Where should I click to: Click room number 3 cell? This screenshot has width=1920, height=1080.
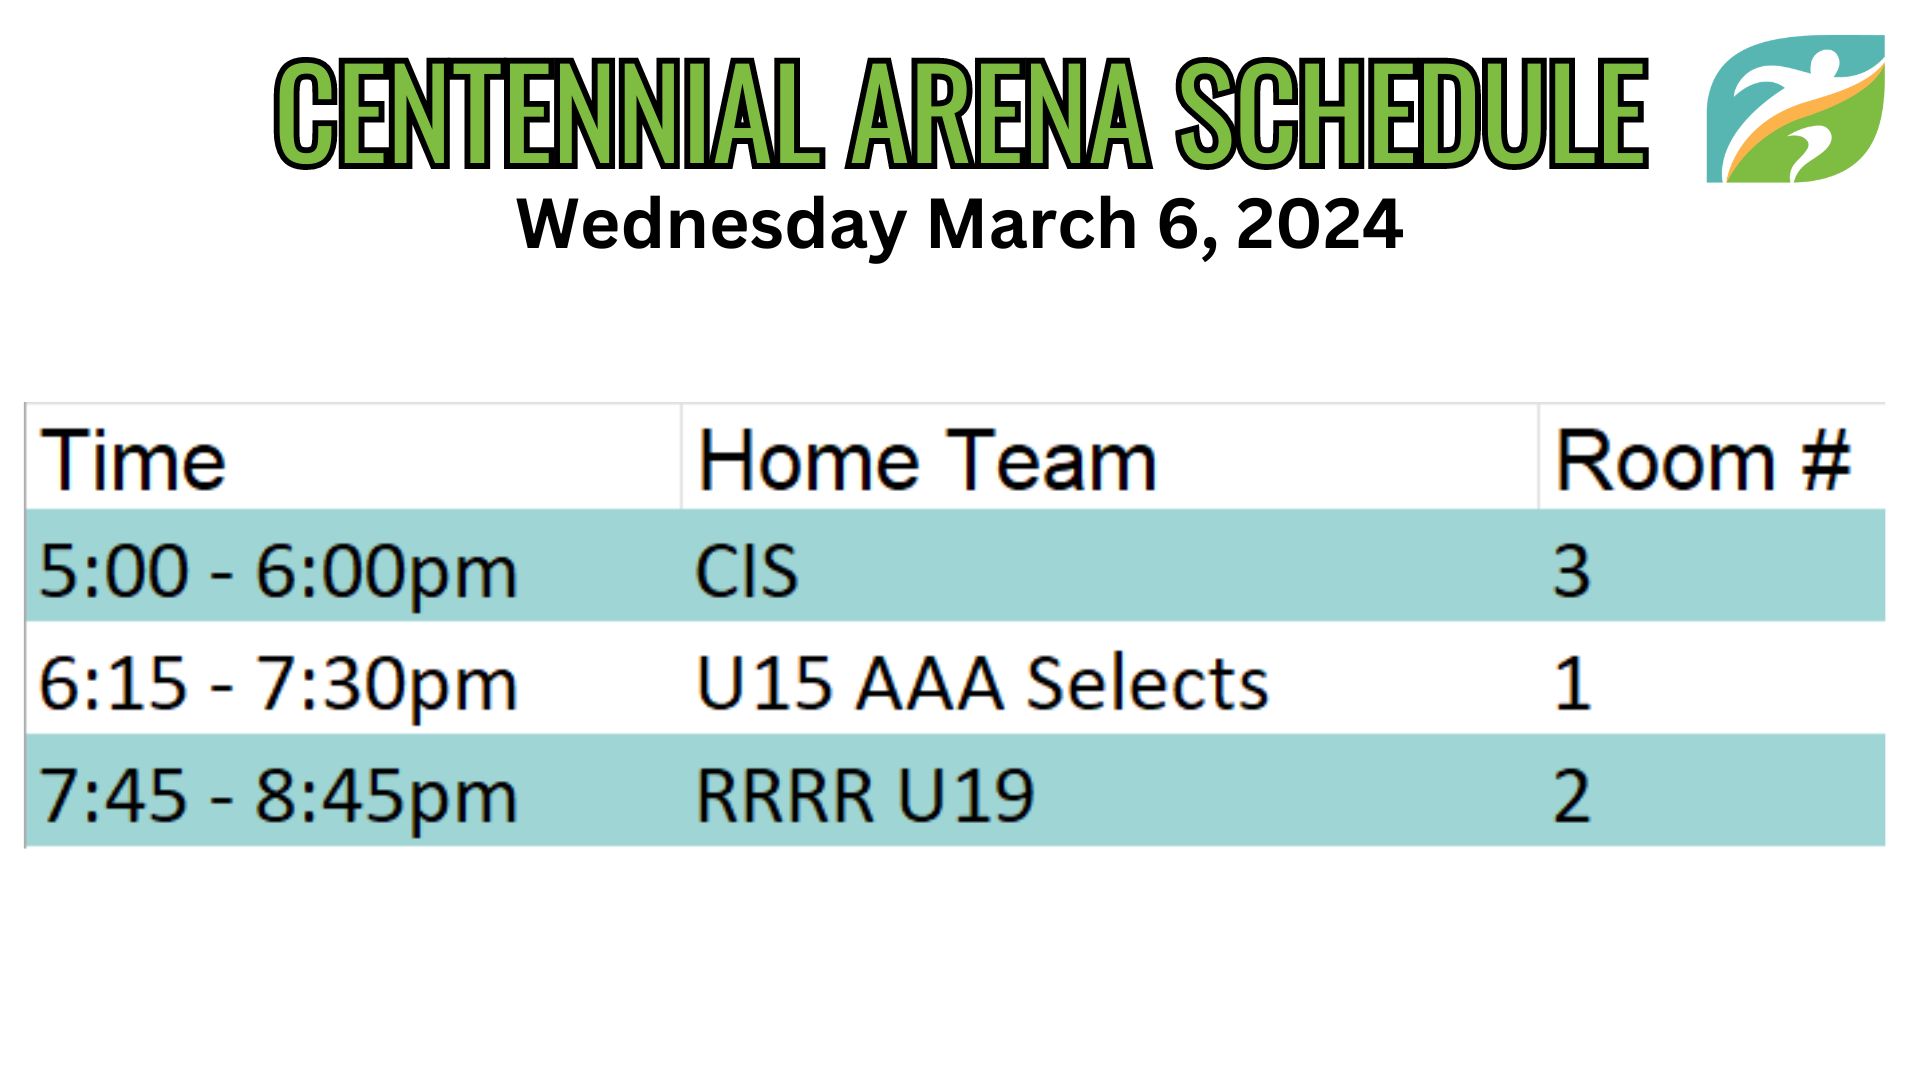pos(1712,566)
